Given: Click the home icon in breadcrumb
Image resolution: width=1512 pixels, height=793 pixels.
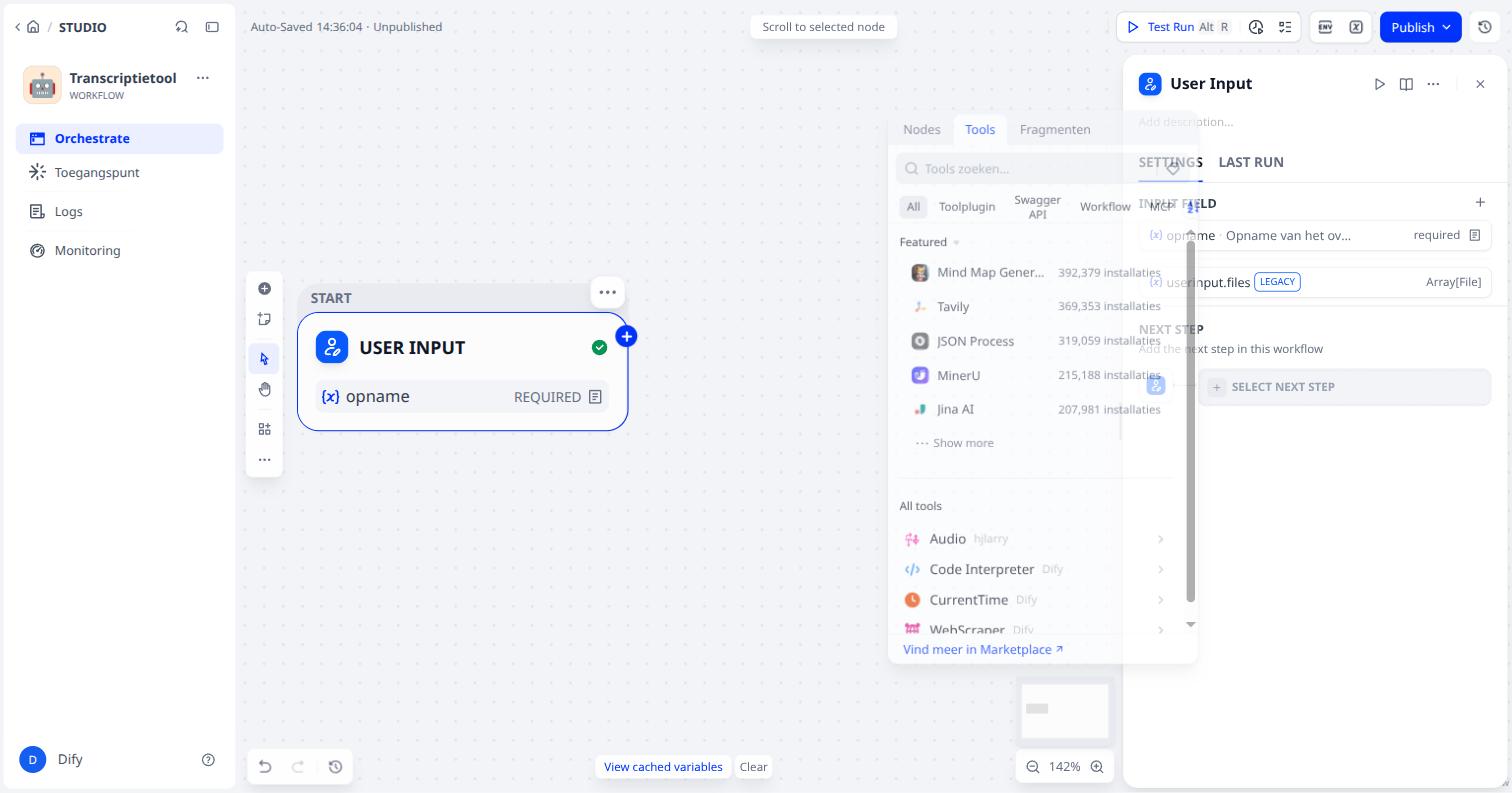Looking at the screenshot, I should [x=33, y=27].
